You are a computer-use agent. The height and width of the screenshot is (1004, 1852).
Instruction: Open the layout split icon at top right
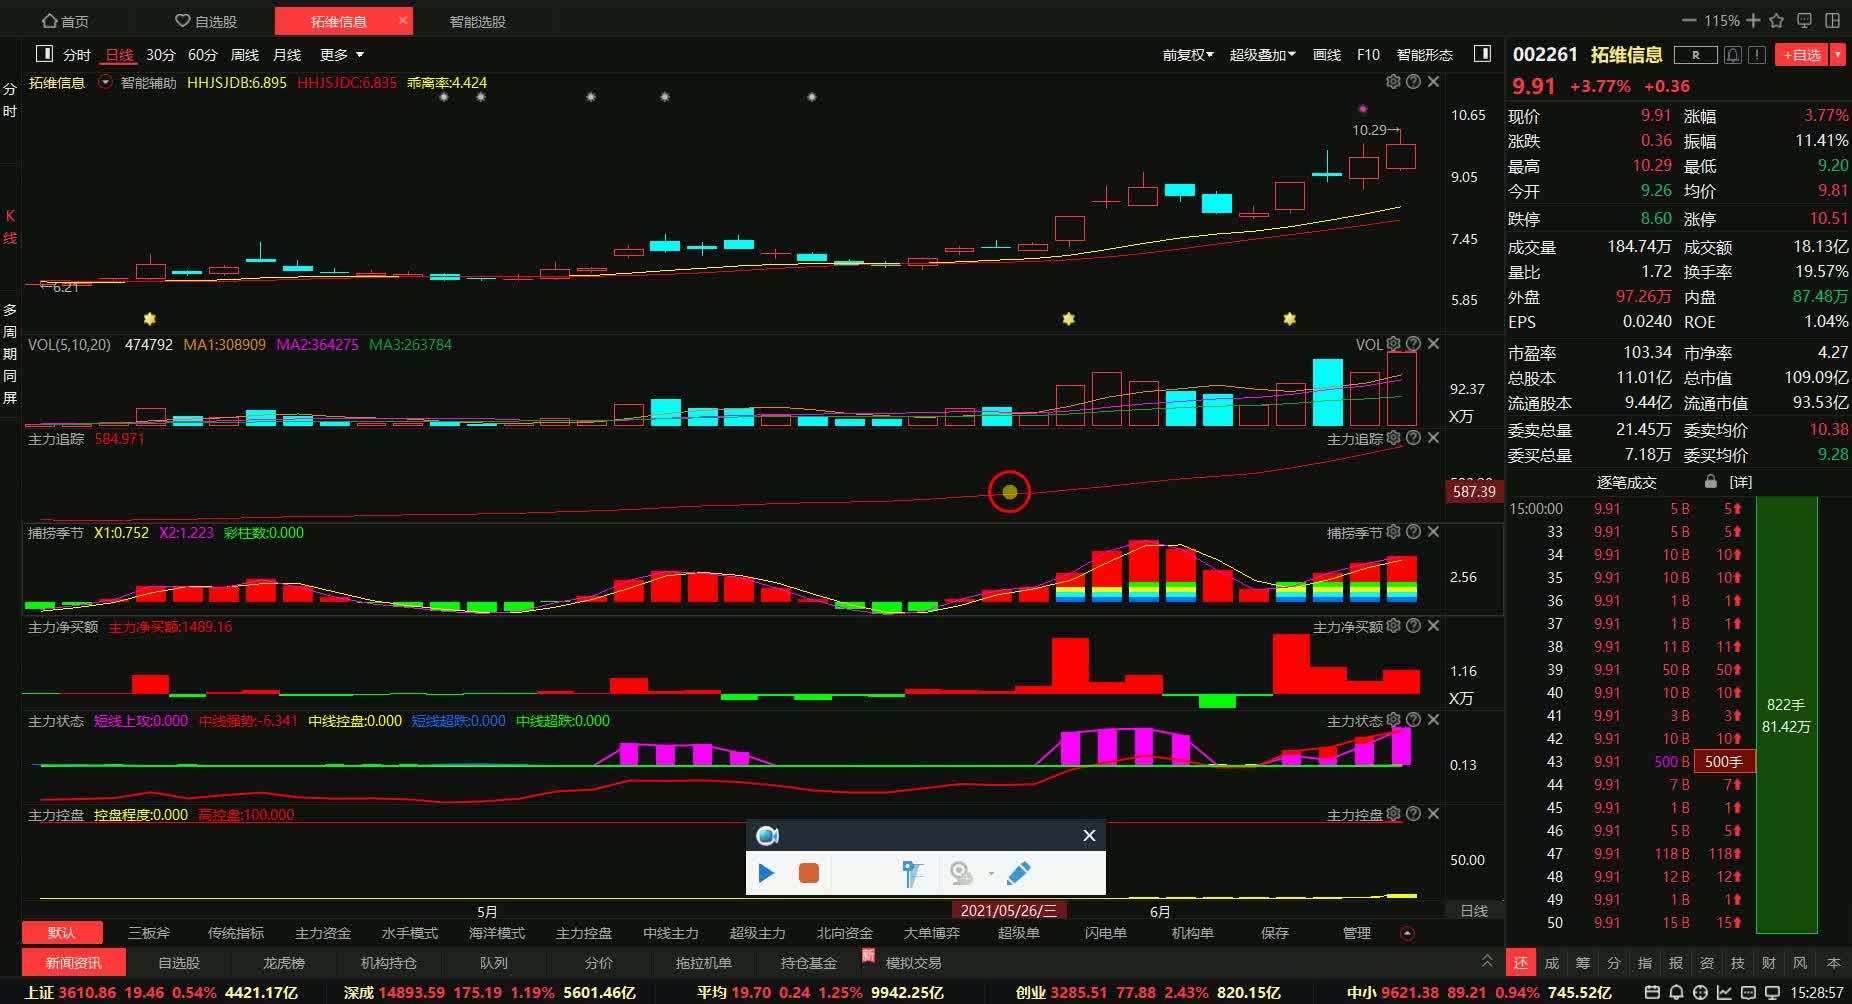click(1833, 20)
